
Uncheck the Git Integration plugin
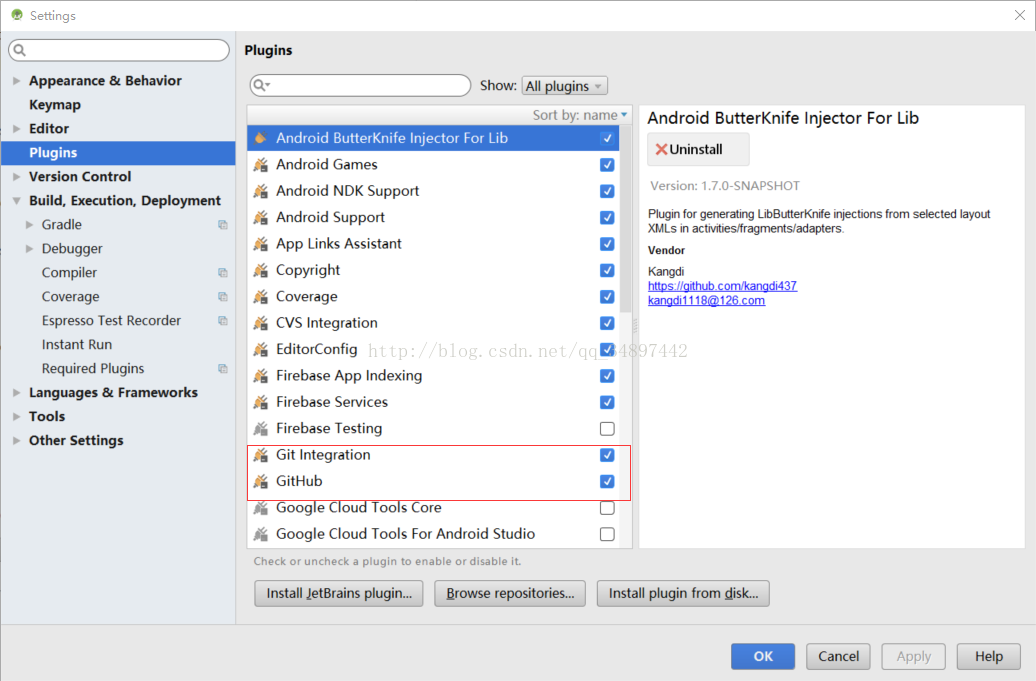(607, 455)
